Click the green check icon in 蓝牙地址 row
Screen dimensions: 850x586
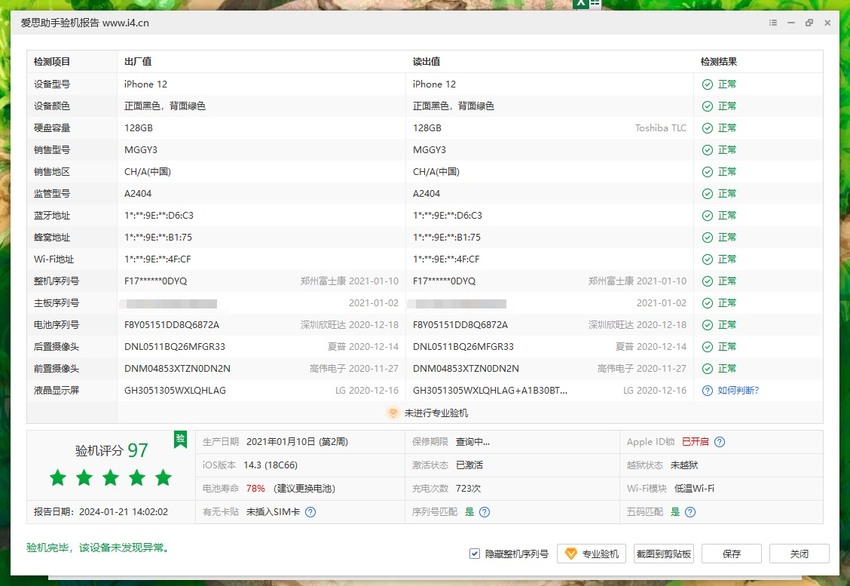[x=707, y=216]
